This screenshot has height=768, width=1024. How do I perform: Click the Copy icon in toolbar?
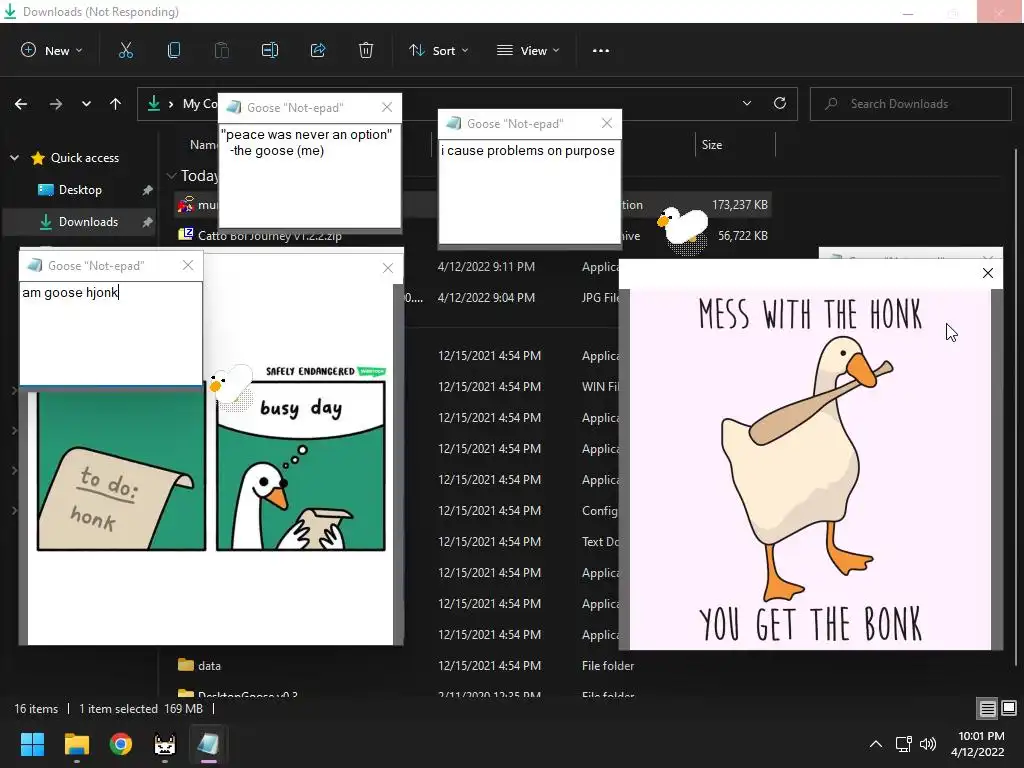[x=174, y=50]
